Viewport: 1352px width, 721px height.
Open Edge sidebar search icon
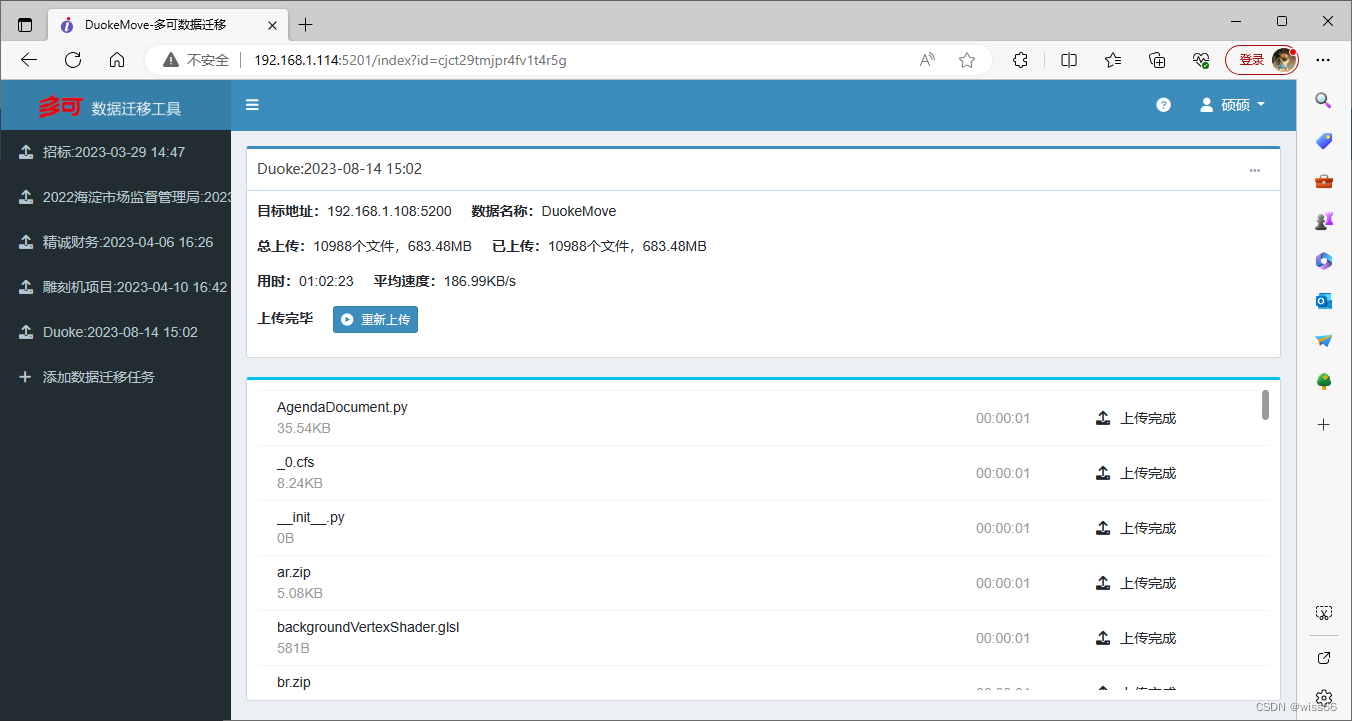pos(1323,100)
